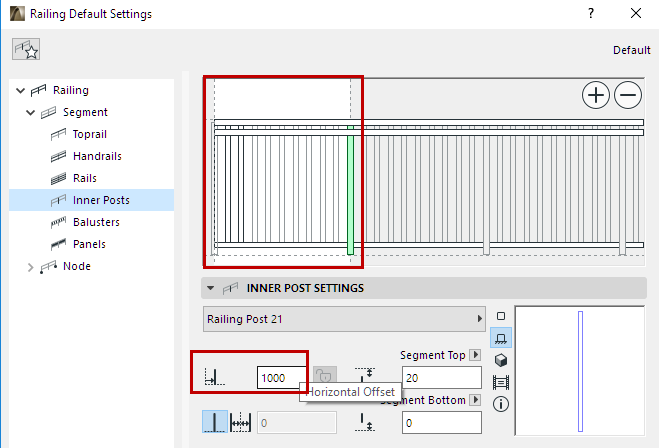
Task: Click the disabled spacing field showing 0
Action: (x=297, y=422)
